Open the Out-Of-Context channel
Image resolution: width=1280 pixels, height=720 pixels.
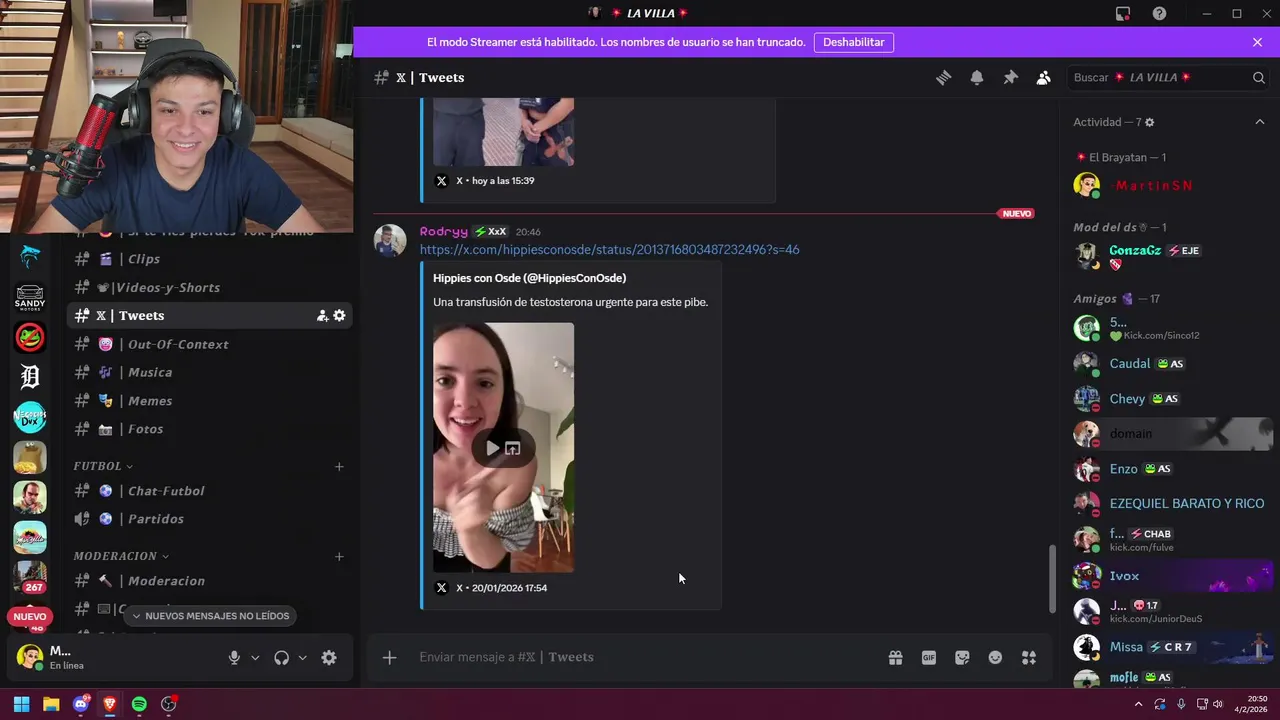tap(210, 344)
